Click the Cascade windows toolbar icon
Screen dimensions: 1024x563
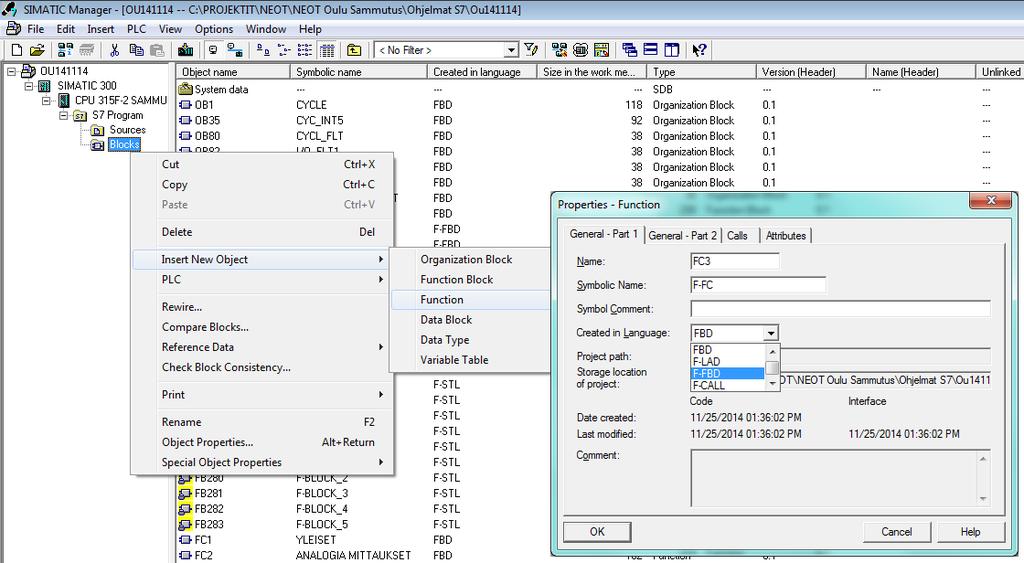point(630,50)
